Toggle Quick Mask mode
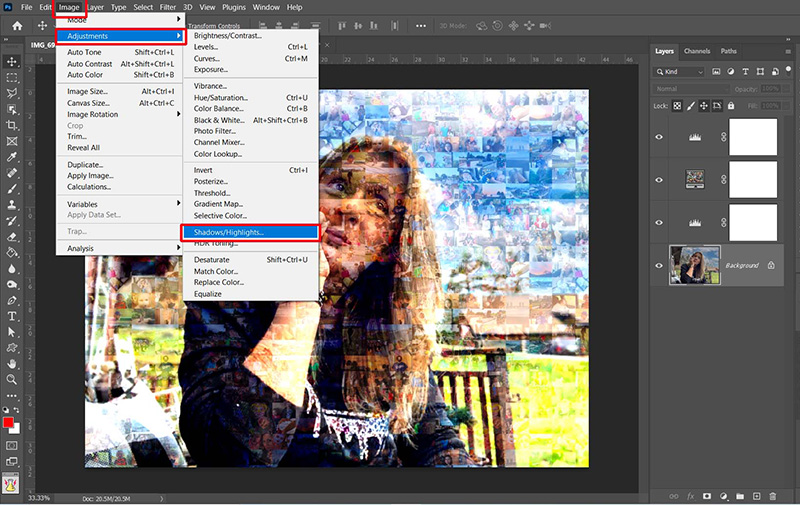 [11, 445]
